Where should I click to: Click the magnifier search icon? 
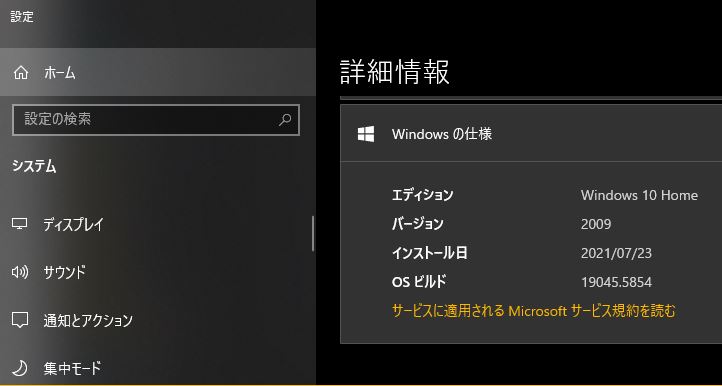(285, 120)
